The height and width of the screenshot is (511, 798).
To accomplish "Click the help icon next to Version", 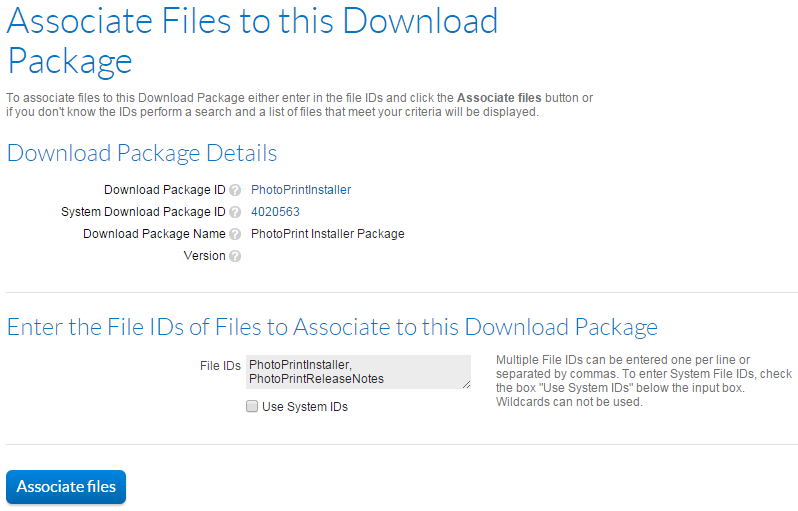I will click(x=235, y=256).
